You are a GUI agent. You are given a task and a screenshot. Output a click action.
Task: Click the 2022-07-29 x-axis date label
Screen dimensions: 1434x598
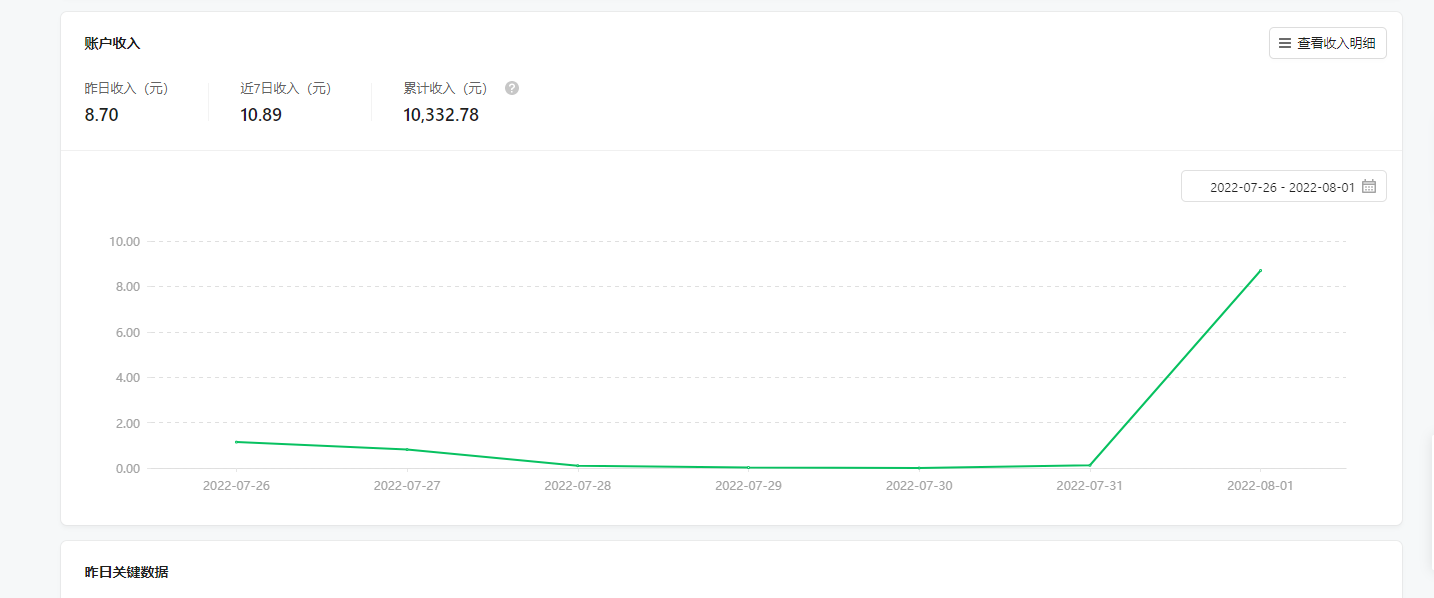pyautogui.click(x=748, y=485)
